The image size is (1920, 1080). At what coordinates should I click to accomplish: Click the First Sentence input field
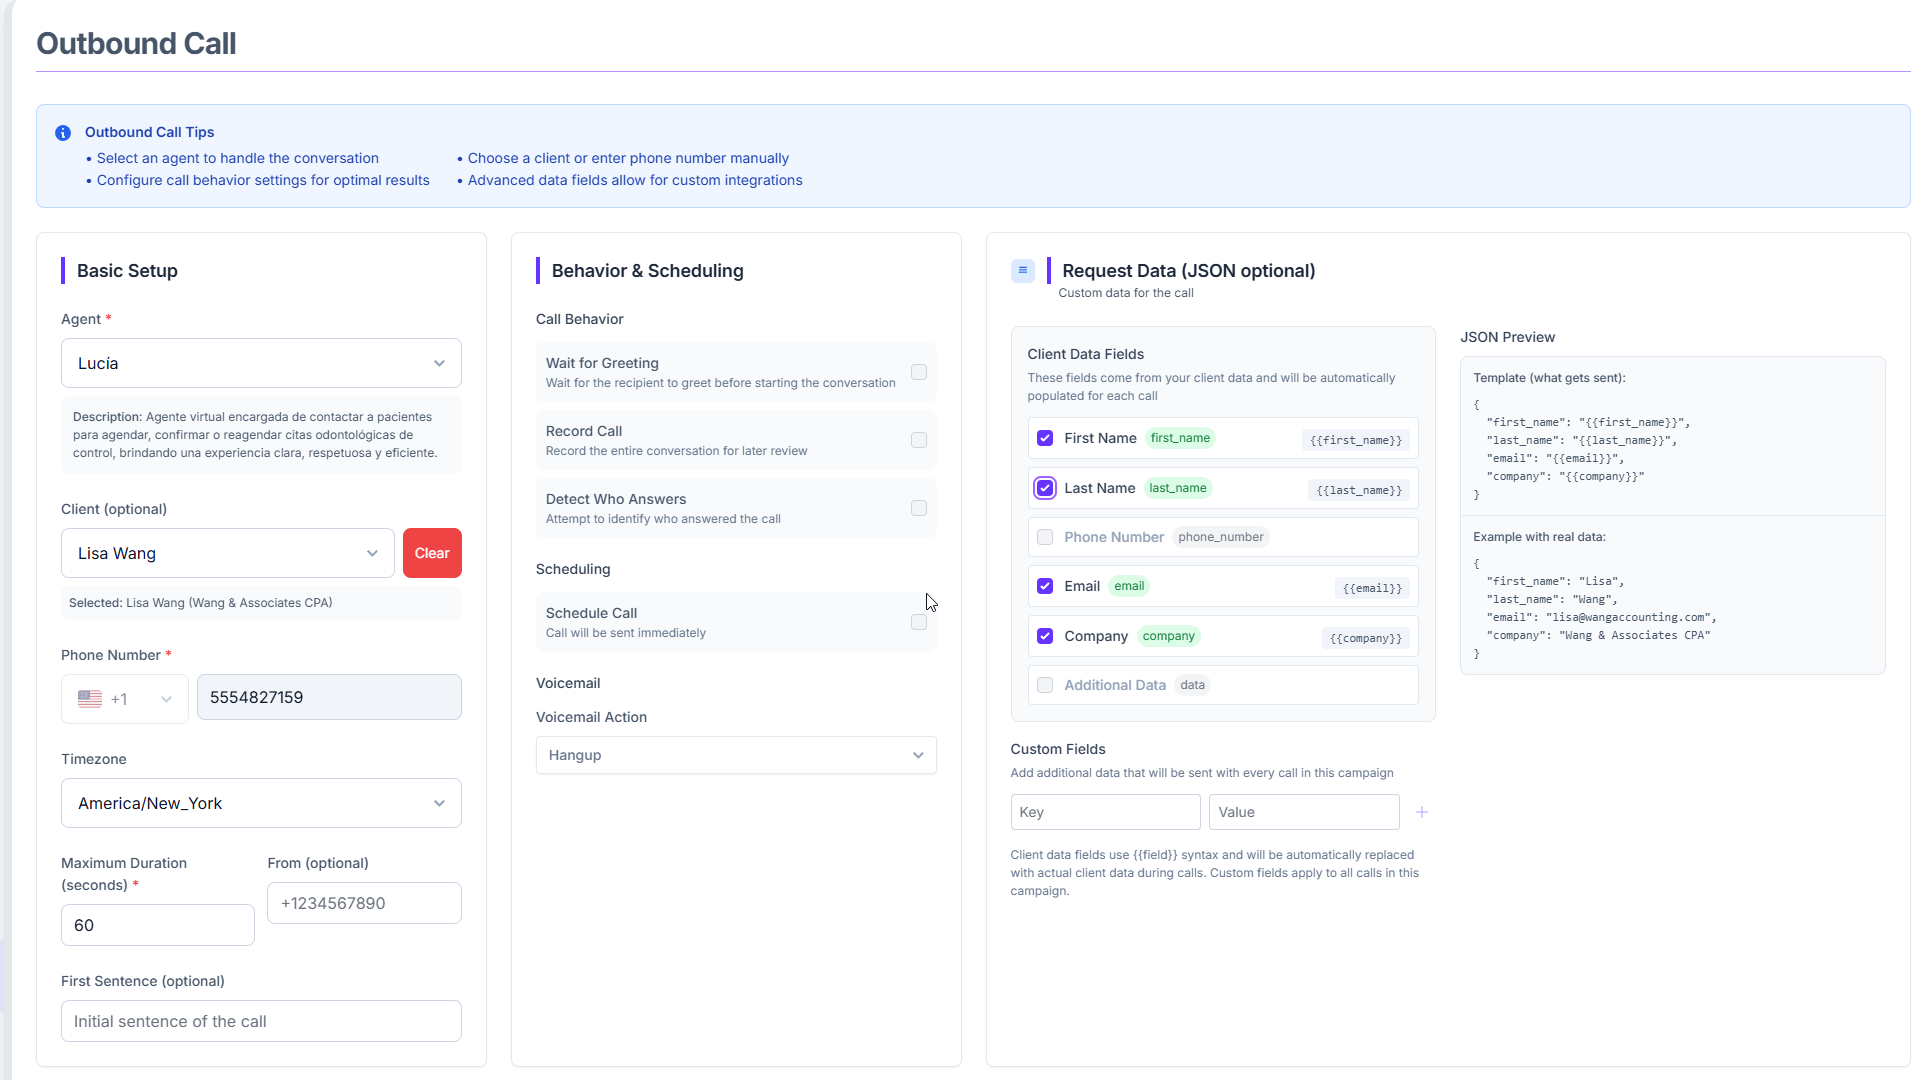point(261,1021)
